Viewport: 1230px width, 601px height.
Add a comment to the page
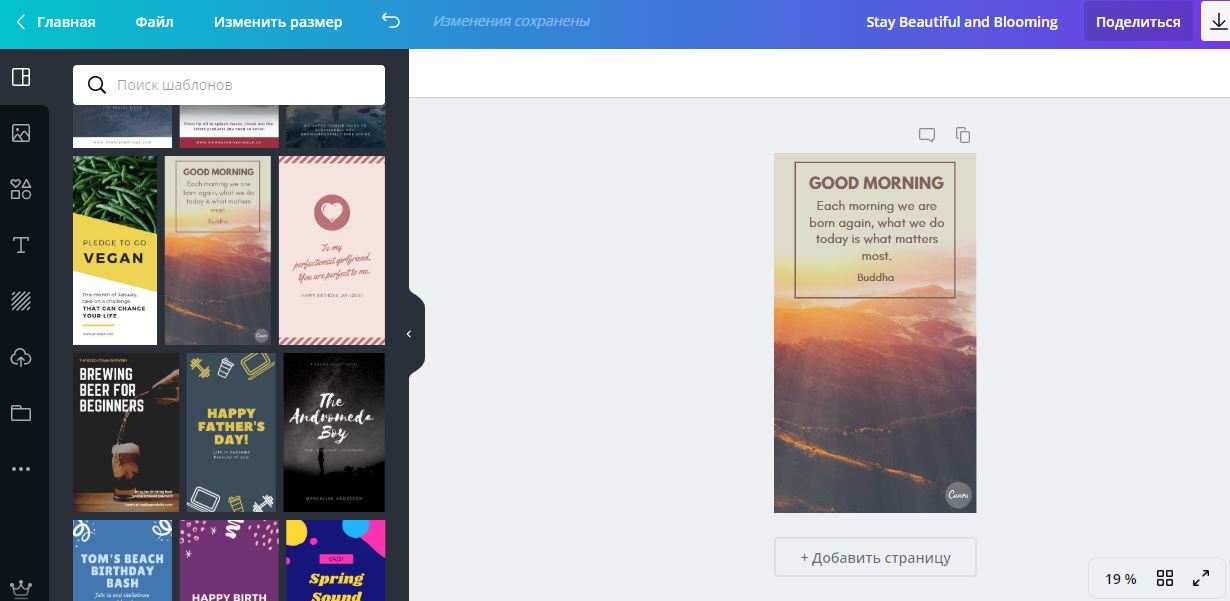(x=926, y=135)
